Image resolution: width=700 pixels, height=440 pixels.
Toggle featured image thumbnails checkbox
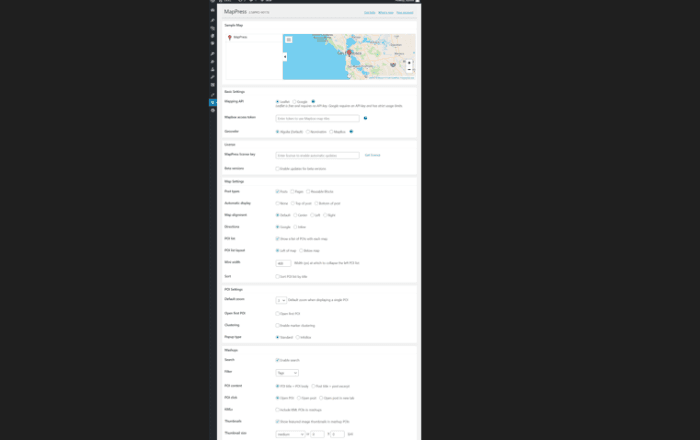click(277, 421)
